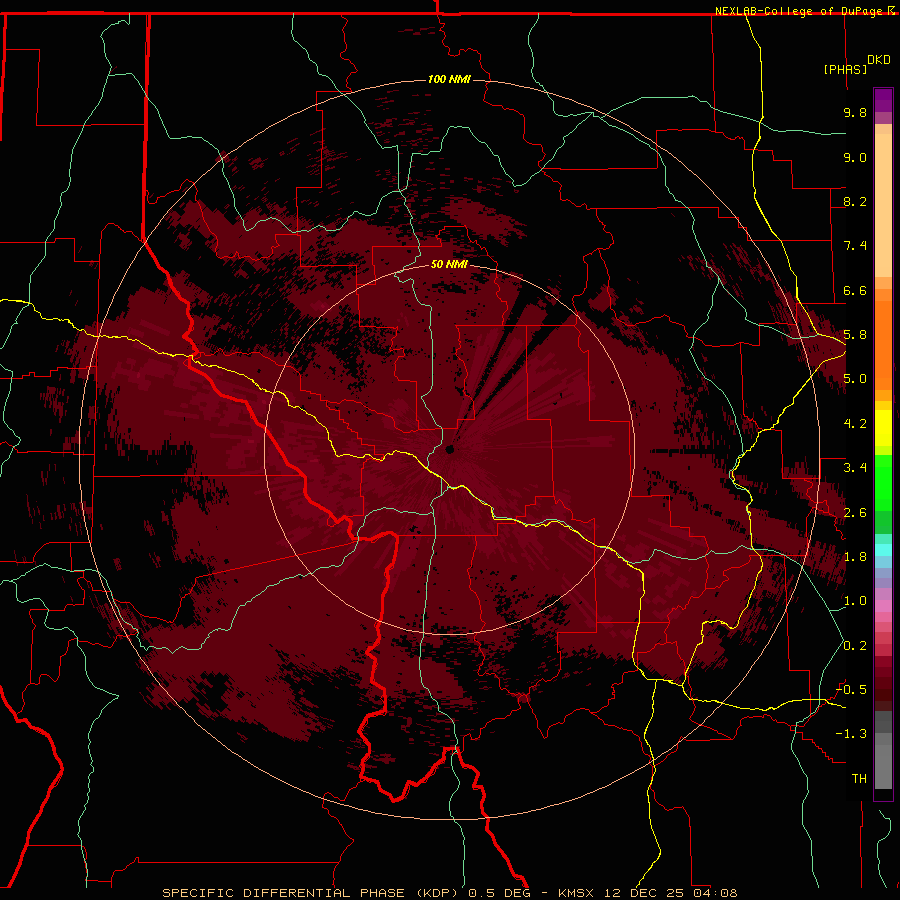
Task: Pick the light peach color bar segment
Action: (x=883, y=205)
